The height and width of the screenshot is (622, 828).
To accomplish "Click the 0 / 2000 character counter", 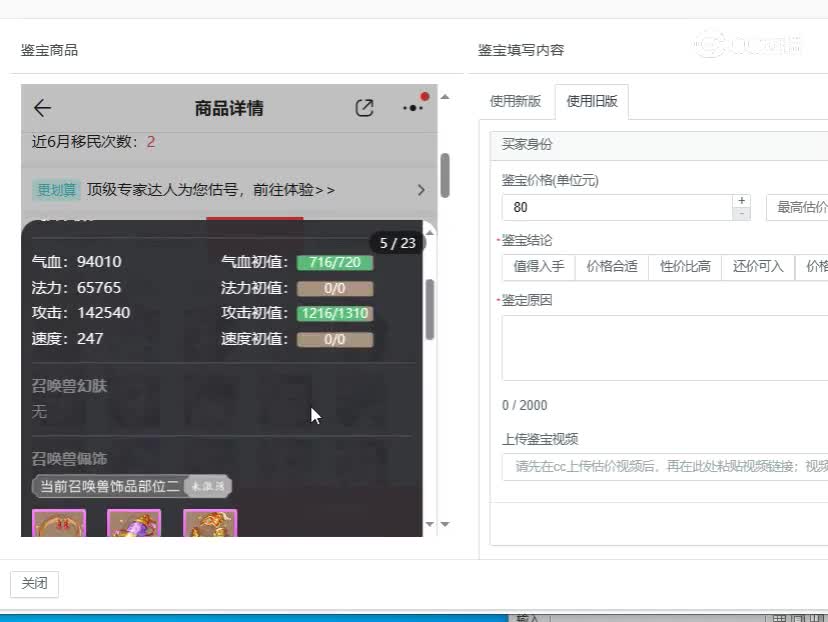I will [x=524, y=406].
